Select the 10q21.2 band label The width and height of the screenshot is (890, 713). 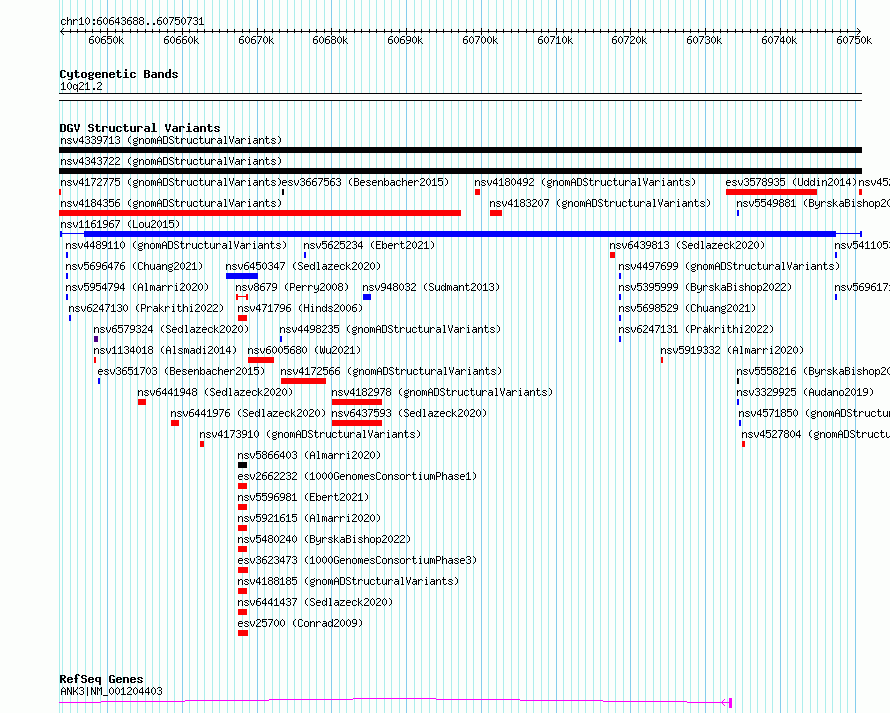81,86
